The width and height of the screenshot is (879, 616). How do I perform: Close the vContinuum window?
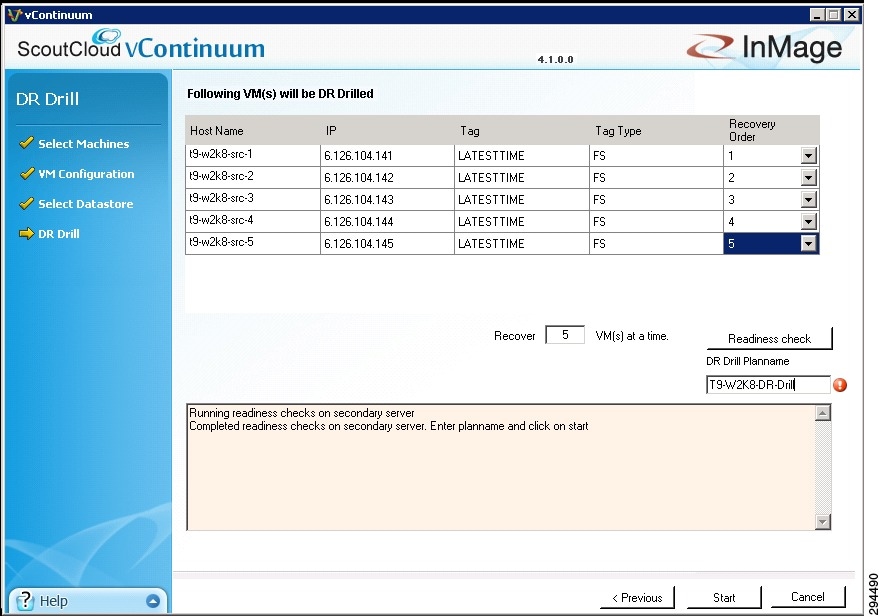click(x=852, y=15)
